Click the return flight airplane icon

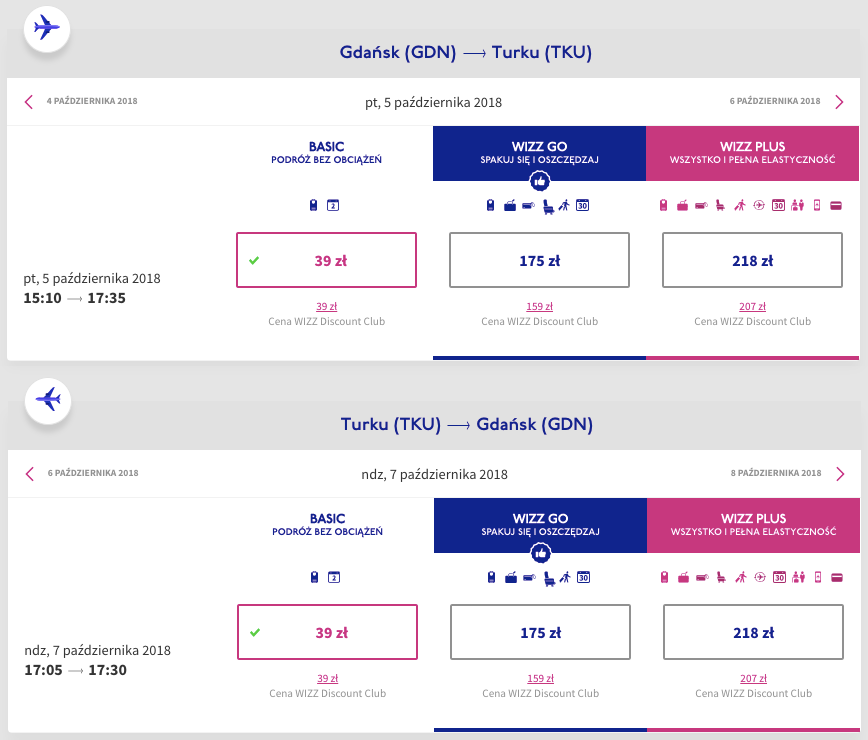[48, 399]
